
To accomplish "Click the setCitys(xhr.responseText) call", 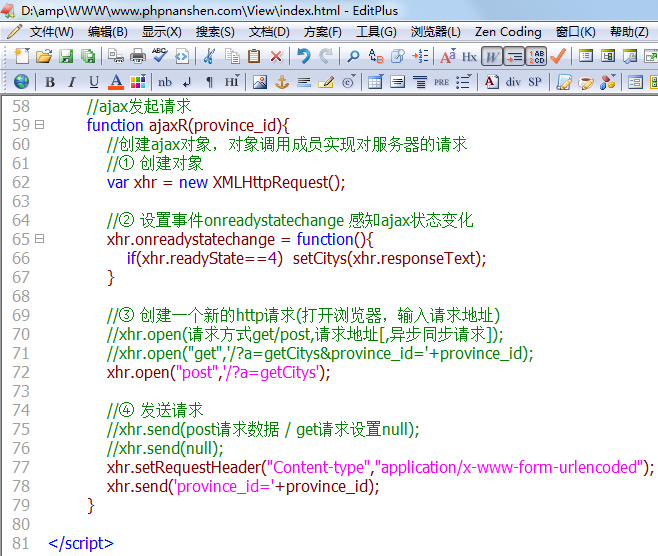I will pyautogui.click(x=386, y=258).
